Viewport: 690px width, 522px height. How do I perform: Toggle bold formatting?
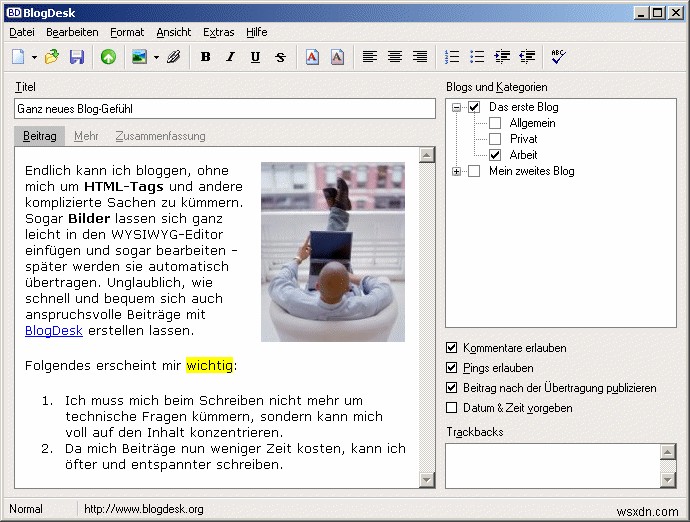(x=206, y=57)
